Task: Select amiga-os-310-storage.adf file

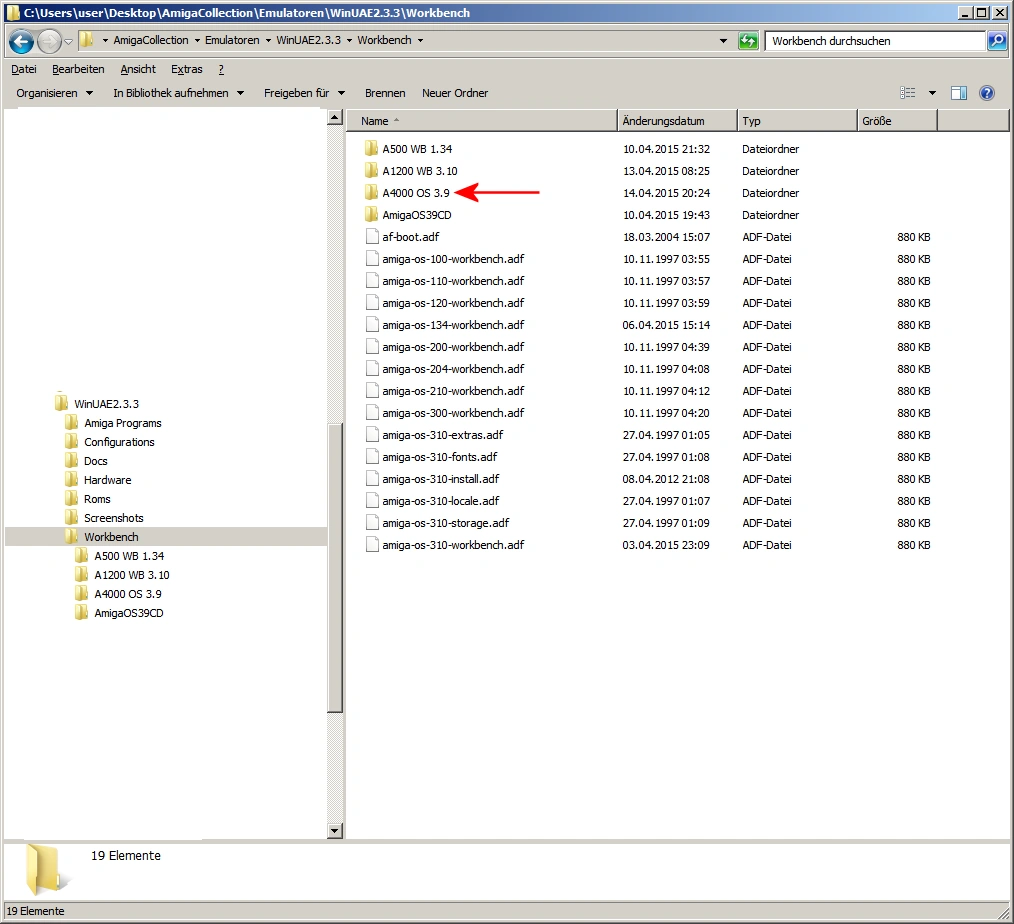Action: click(x=446, y=522)
